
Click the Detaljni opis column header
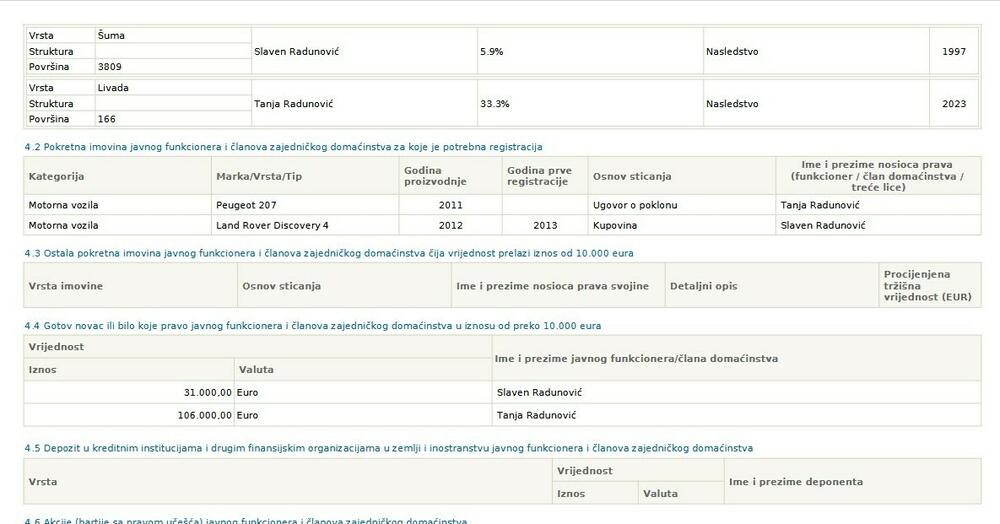tap(703, 286)
